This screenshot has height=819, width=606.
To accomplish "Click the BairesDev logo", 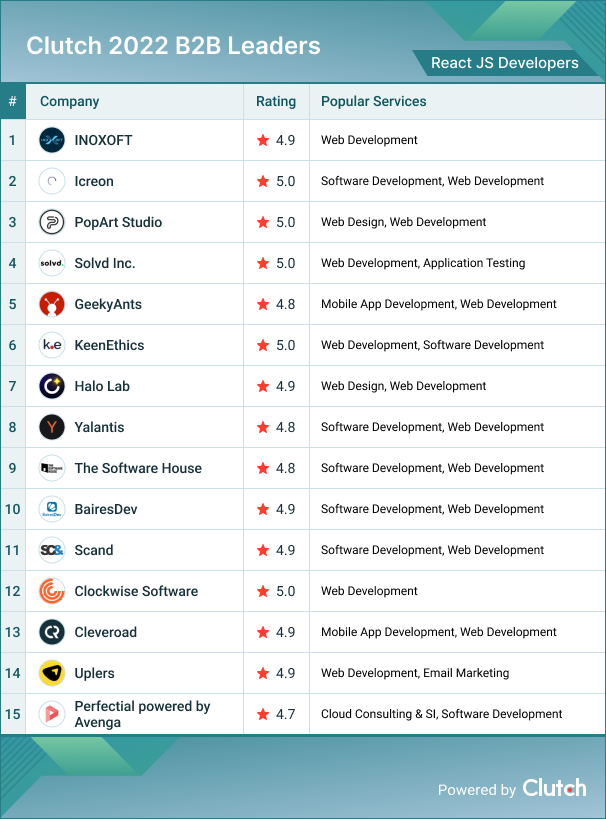I will [52, 509].
